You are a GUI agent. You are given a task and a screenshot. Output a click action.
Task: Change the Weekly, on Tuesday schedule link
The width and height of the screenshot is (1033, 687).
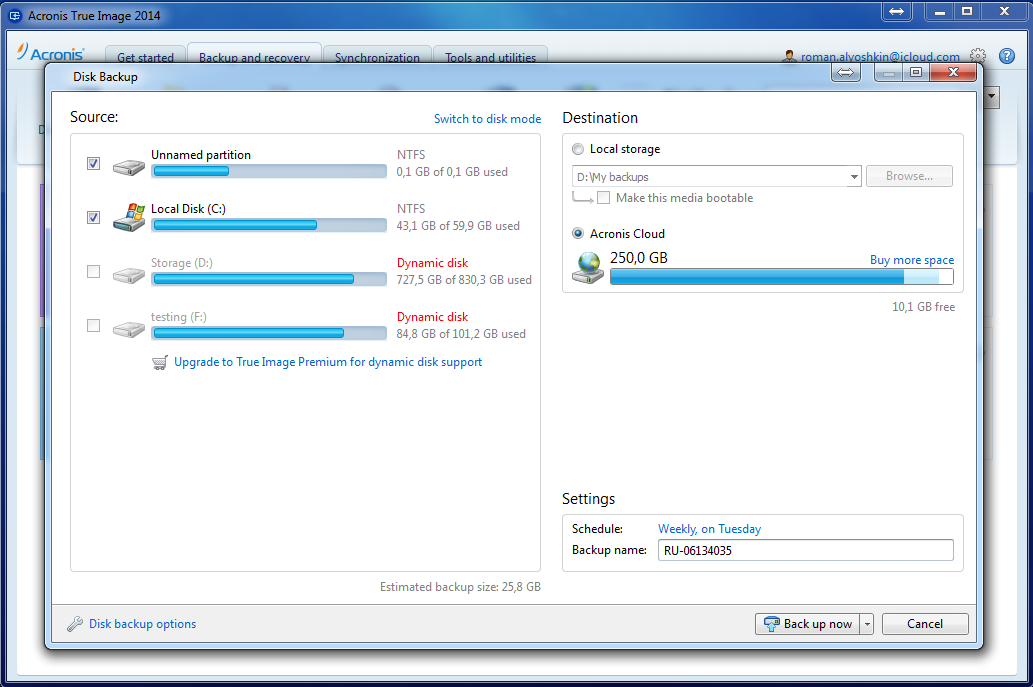(x=710, y=529)
